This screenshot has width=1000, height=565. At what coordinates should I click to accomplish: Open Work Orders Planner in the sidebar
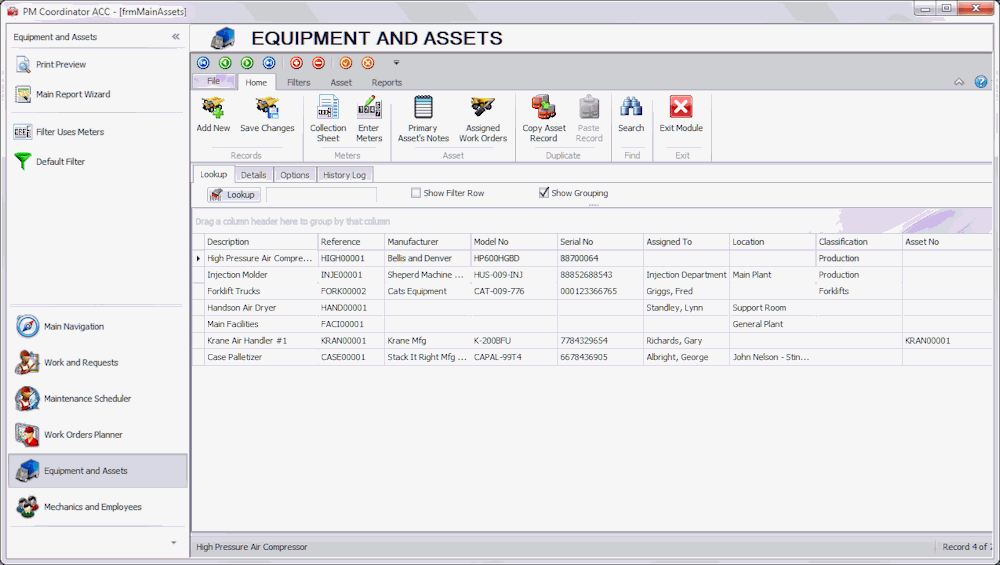tap(83, 435)
